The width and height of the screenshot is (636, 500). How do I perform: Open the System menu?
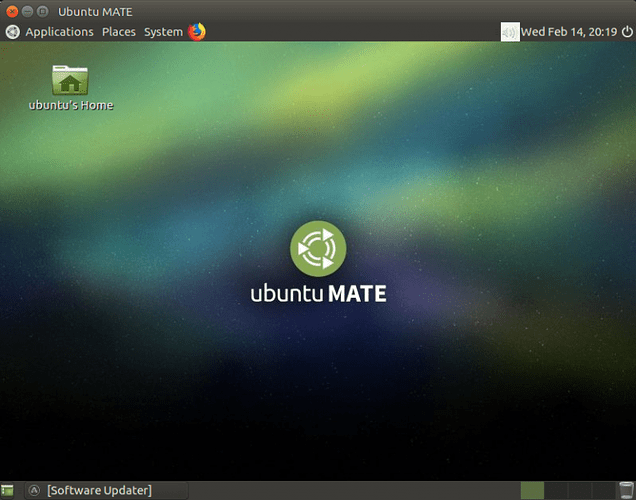tap(163, 32)
